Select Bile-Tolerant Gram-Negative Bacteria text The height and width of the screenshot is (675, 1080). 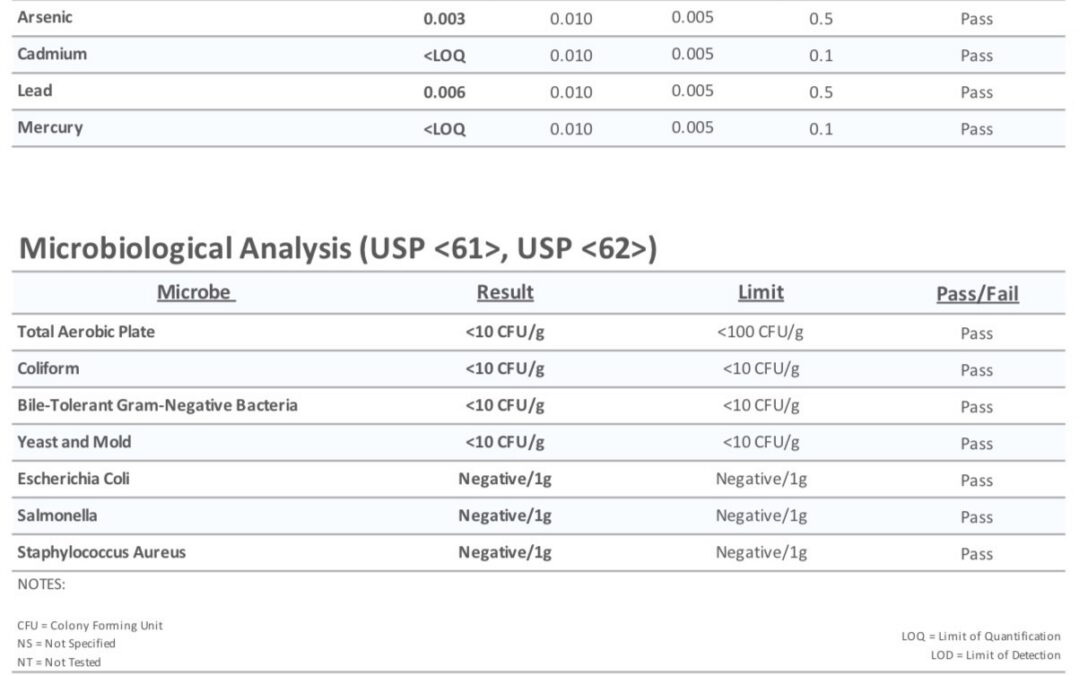pyautogui.click(x=157, y=405)
